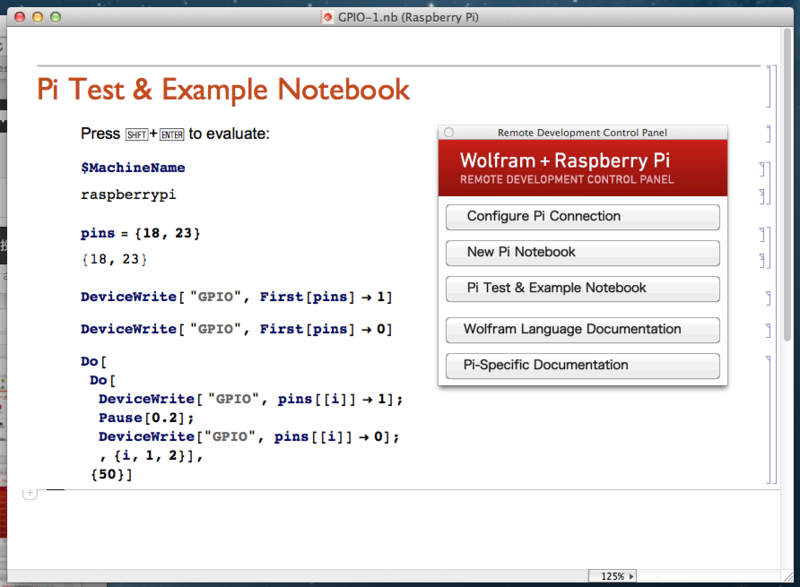Click the {50}] closing line

pyautogui.click(x=111, y=474)
